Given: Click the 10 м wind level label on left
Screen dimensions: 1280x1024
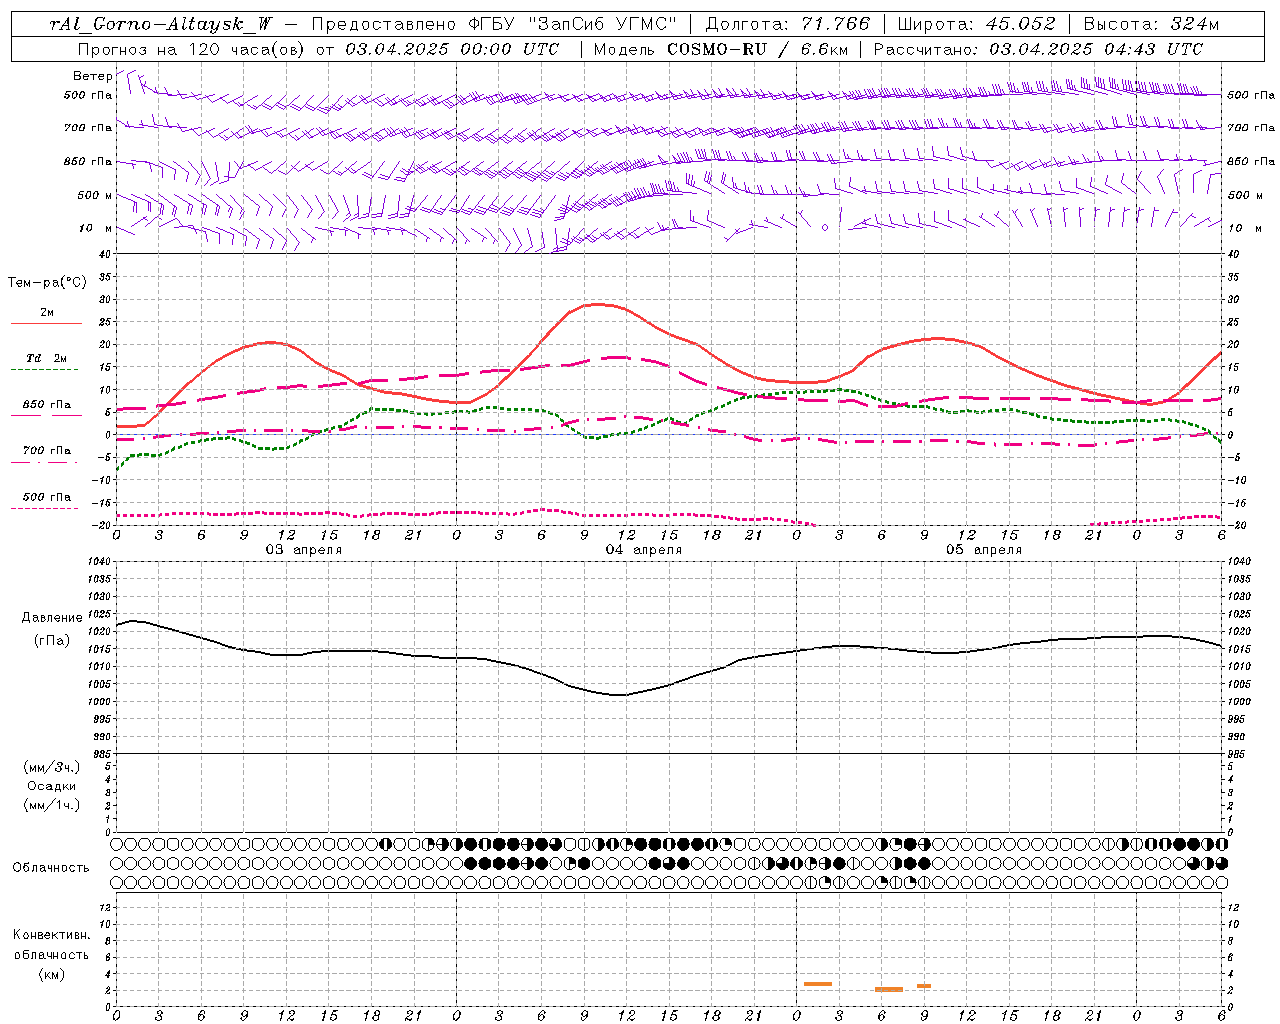Looking at the screenshot, I should [95, 228].
